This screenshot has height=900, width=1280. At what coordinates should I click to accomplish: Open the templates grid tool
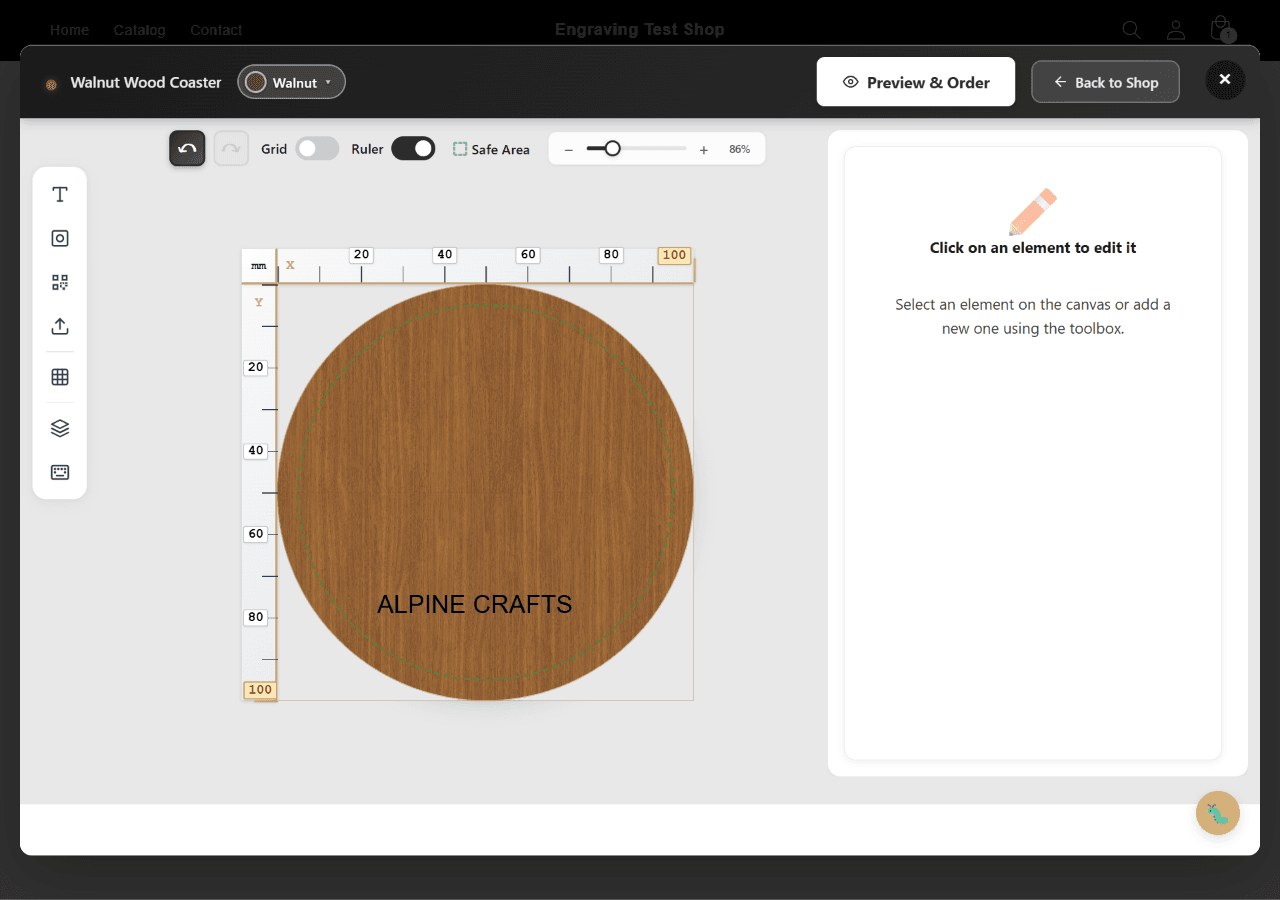[x=59, y=377]
